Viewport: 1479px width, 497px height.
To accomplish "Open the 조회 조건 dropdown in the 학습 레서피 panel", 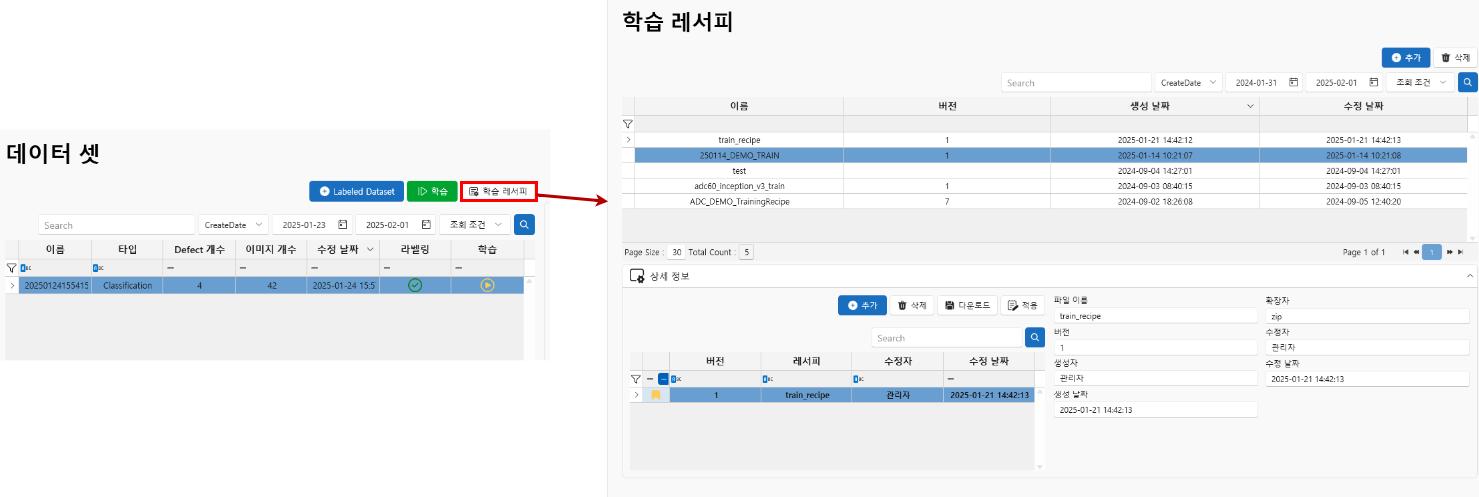I will click(x=1424, y=83).
